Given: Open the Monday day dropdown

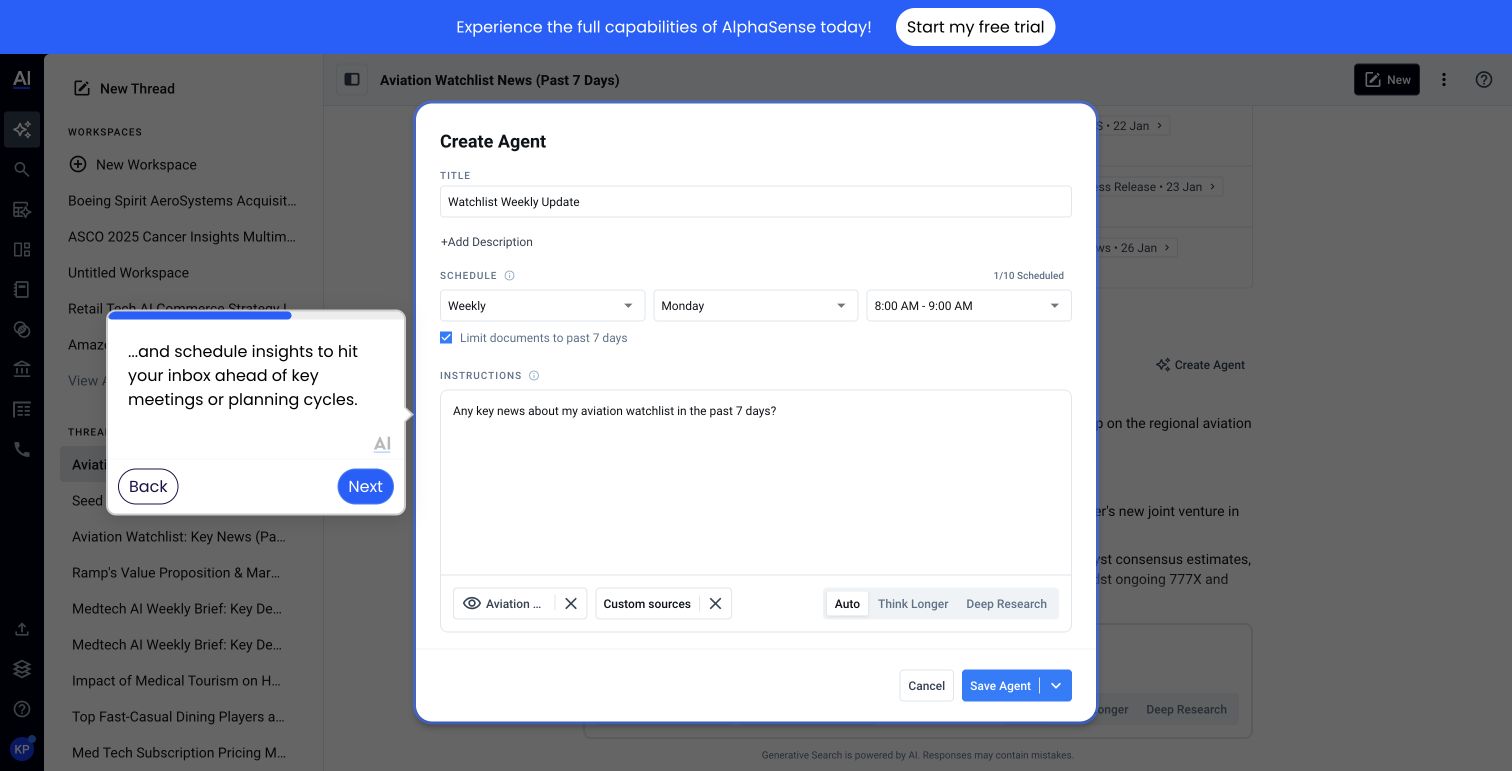Looking at the screenshot, I should [755, 306].
